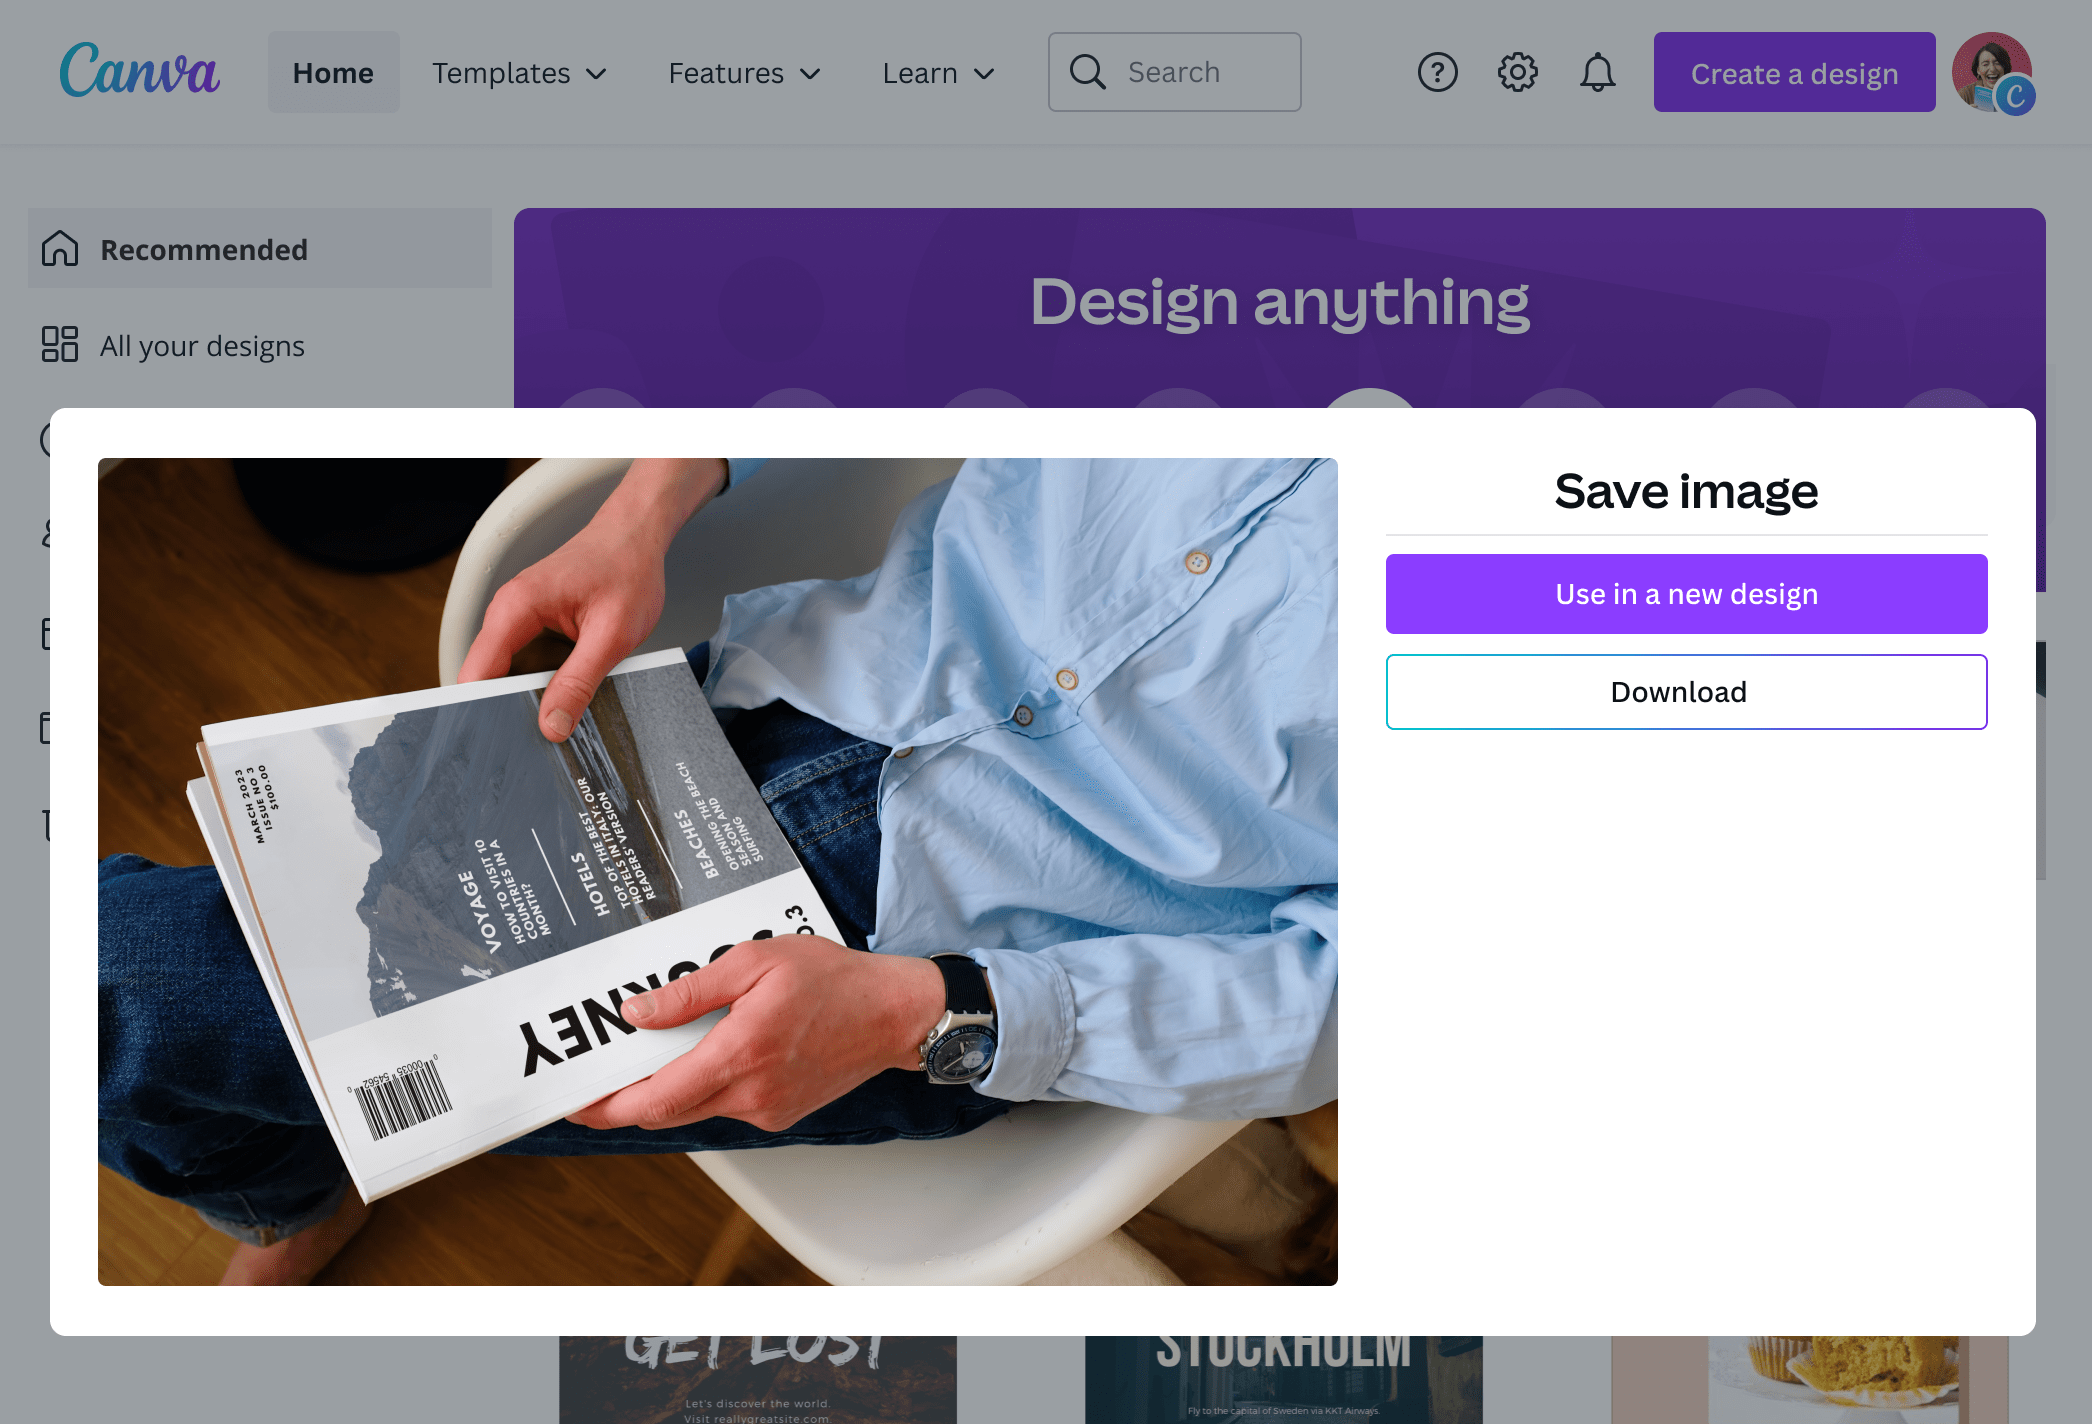Expand the Features dropdown
This screenshot has height=1424, width=2092.
(x=744, y=72)
